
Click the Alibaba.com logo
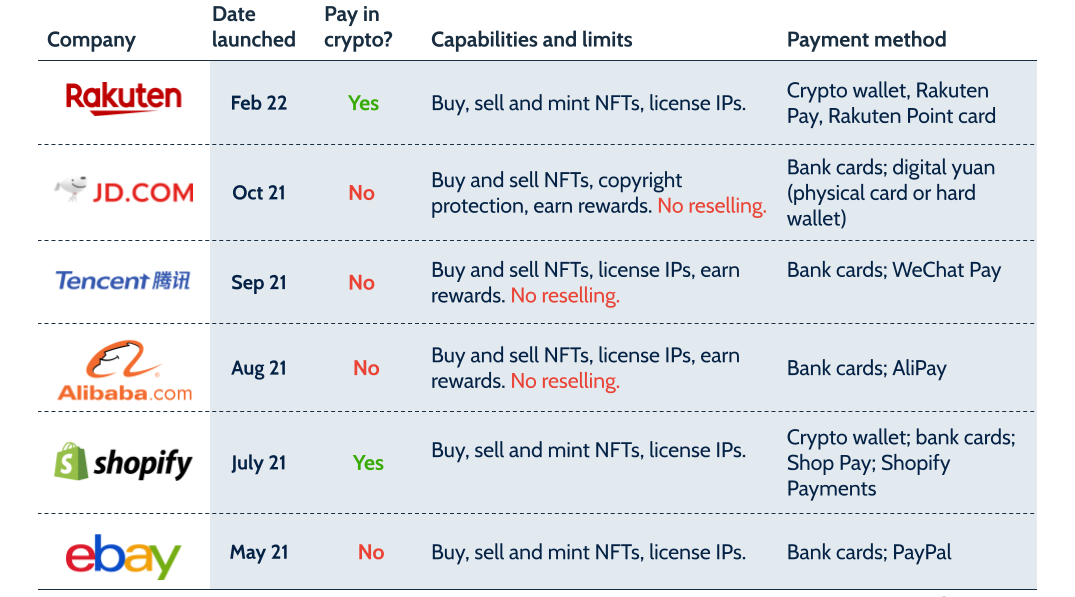pos(125,370)
